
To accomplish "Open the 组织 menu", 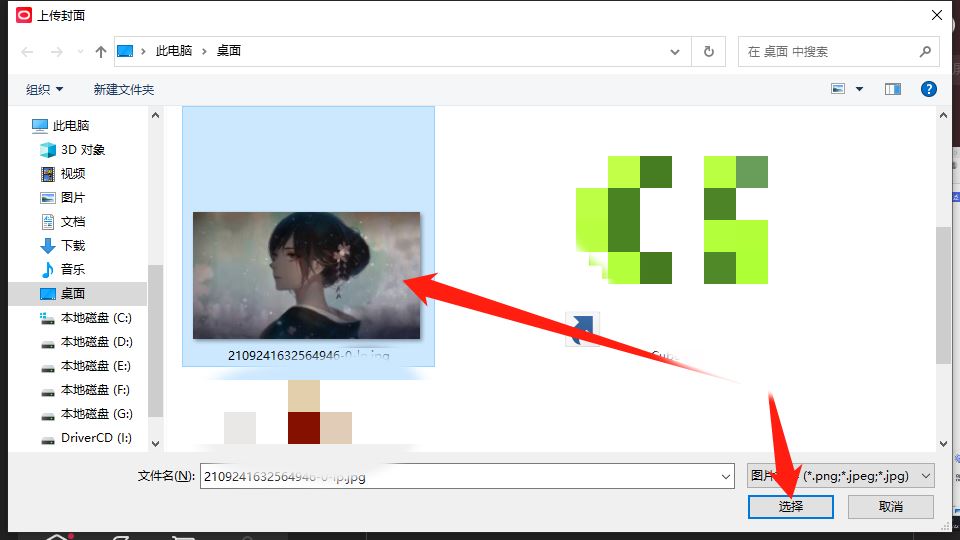I will tap(44, 89).
